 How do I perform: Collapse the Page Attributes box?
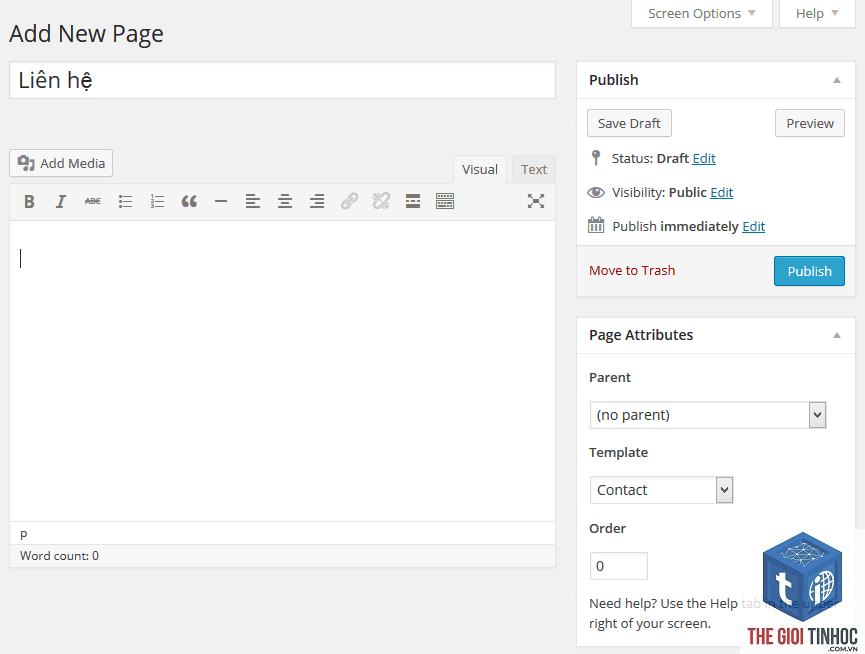pyautogui.click(x=837, y=335)
